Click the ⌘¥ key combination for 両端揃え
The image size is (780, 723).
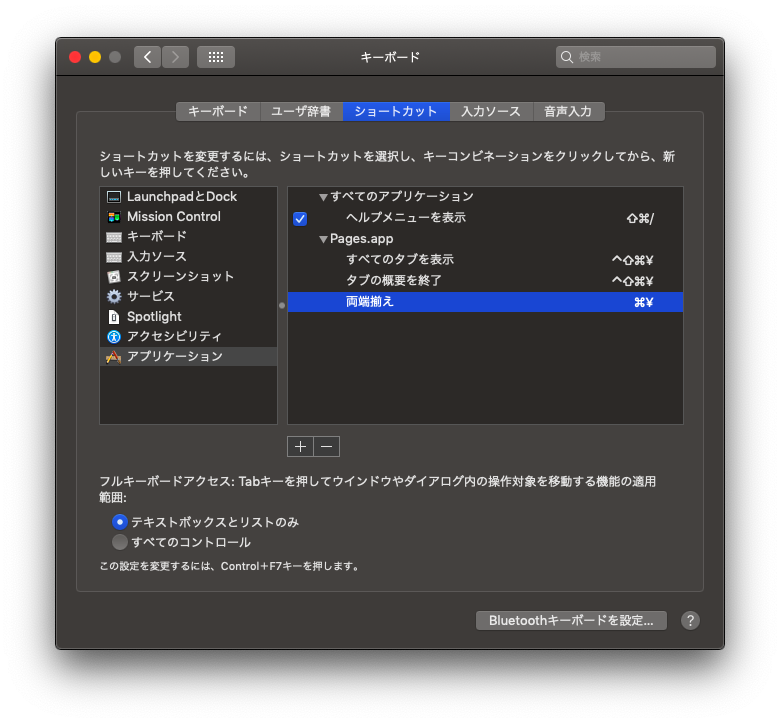[643, 303]
